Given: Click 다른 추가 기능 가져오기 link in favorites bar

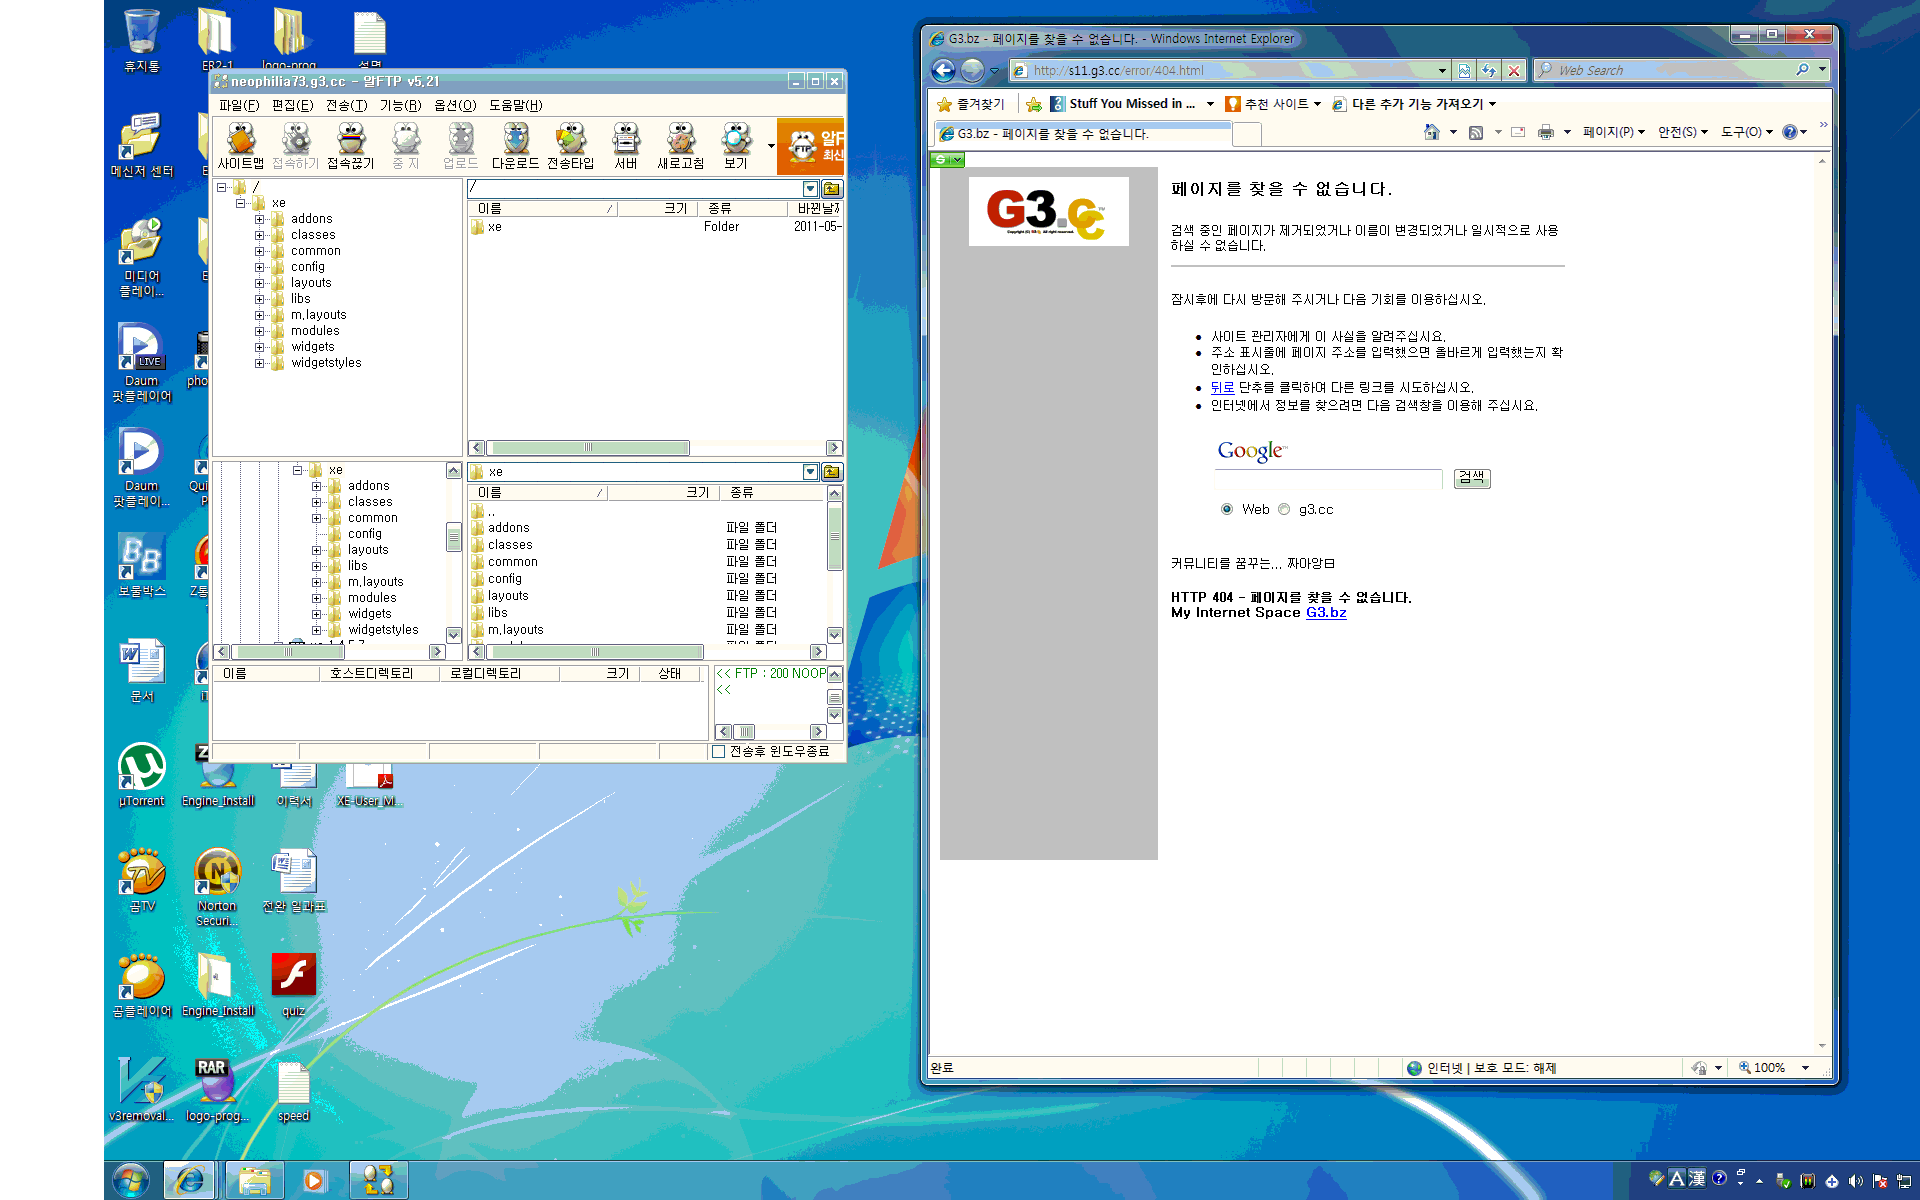Looking at the screenshot, I should point(1414,104).
